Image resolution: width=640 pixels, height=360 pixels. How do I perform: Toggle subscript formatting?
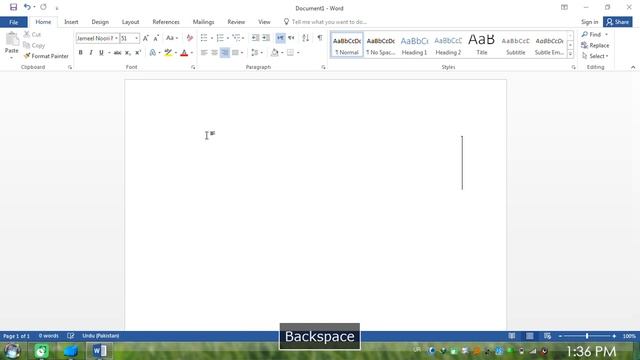pos(128,53)
